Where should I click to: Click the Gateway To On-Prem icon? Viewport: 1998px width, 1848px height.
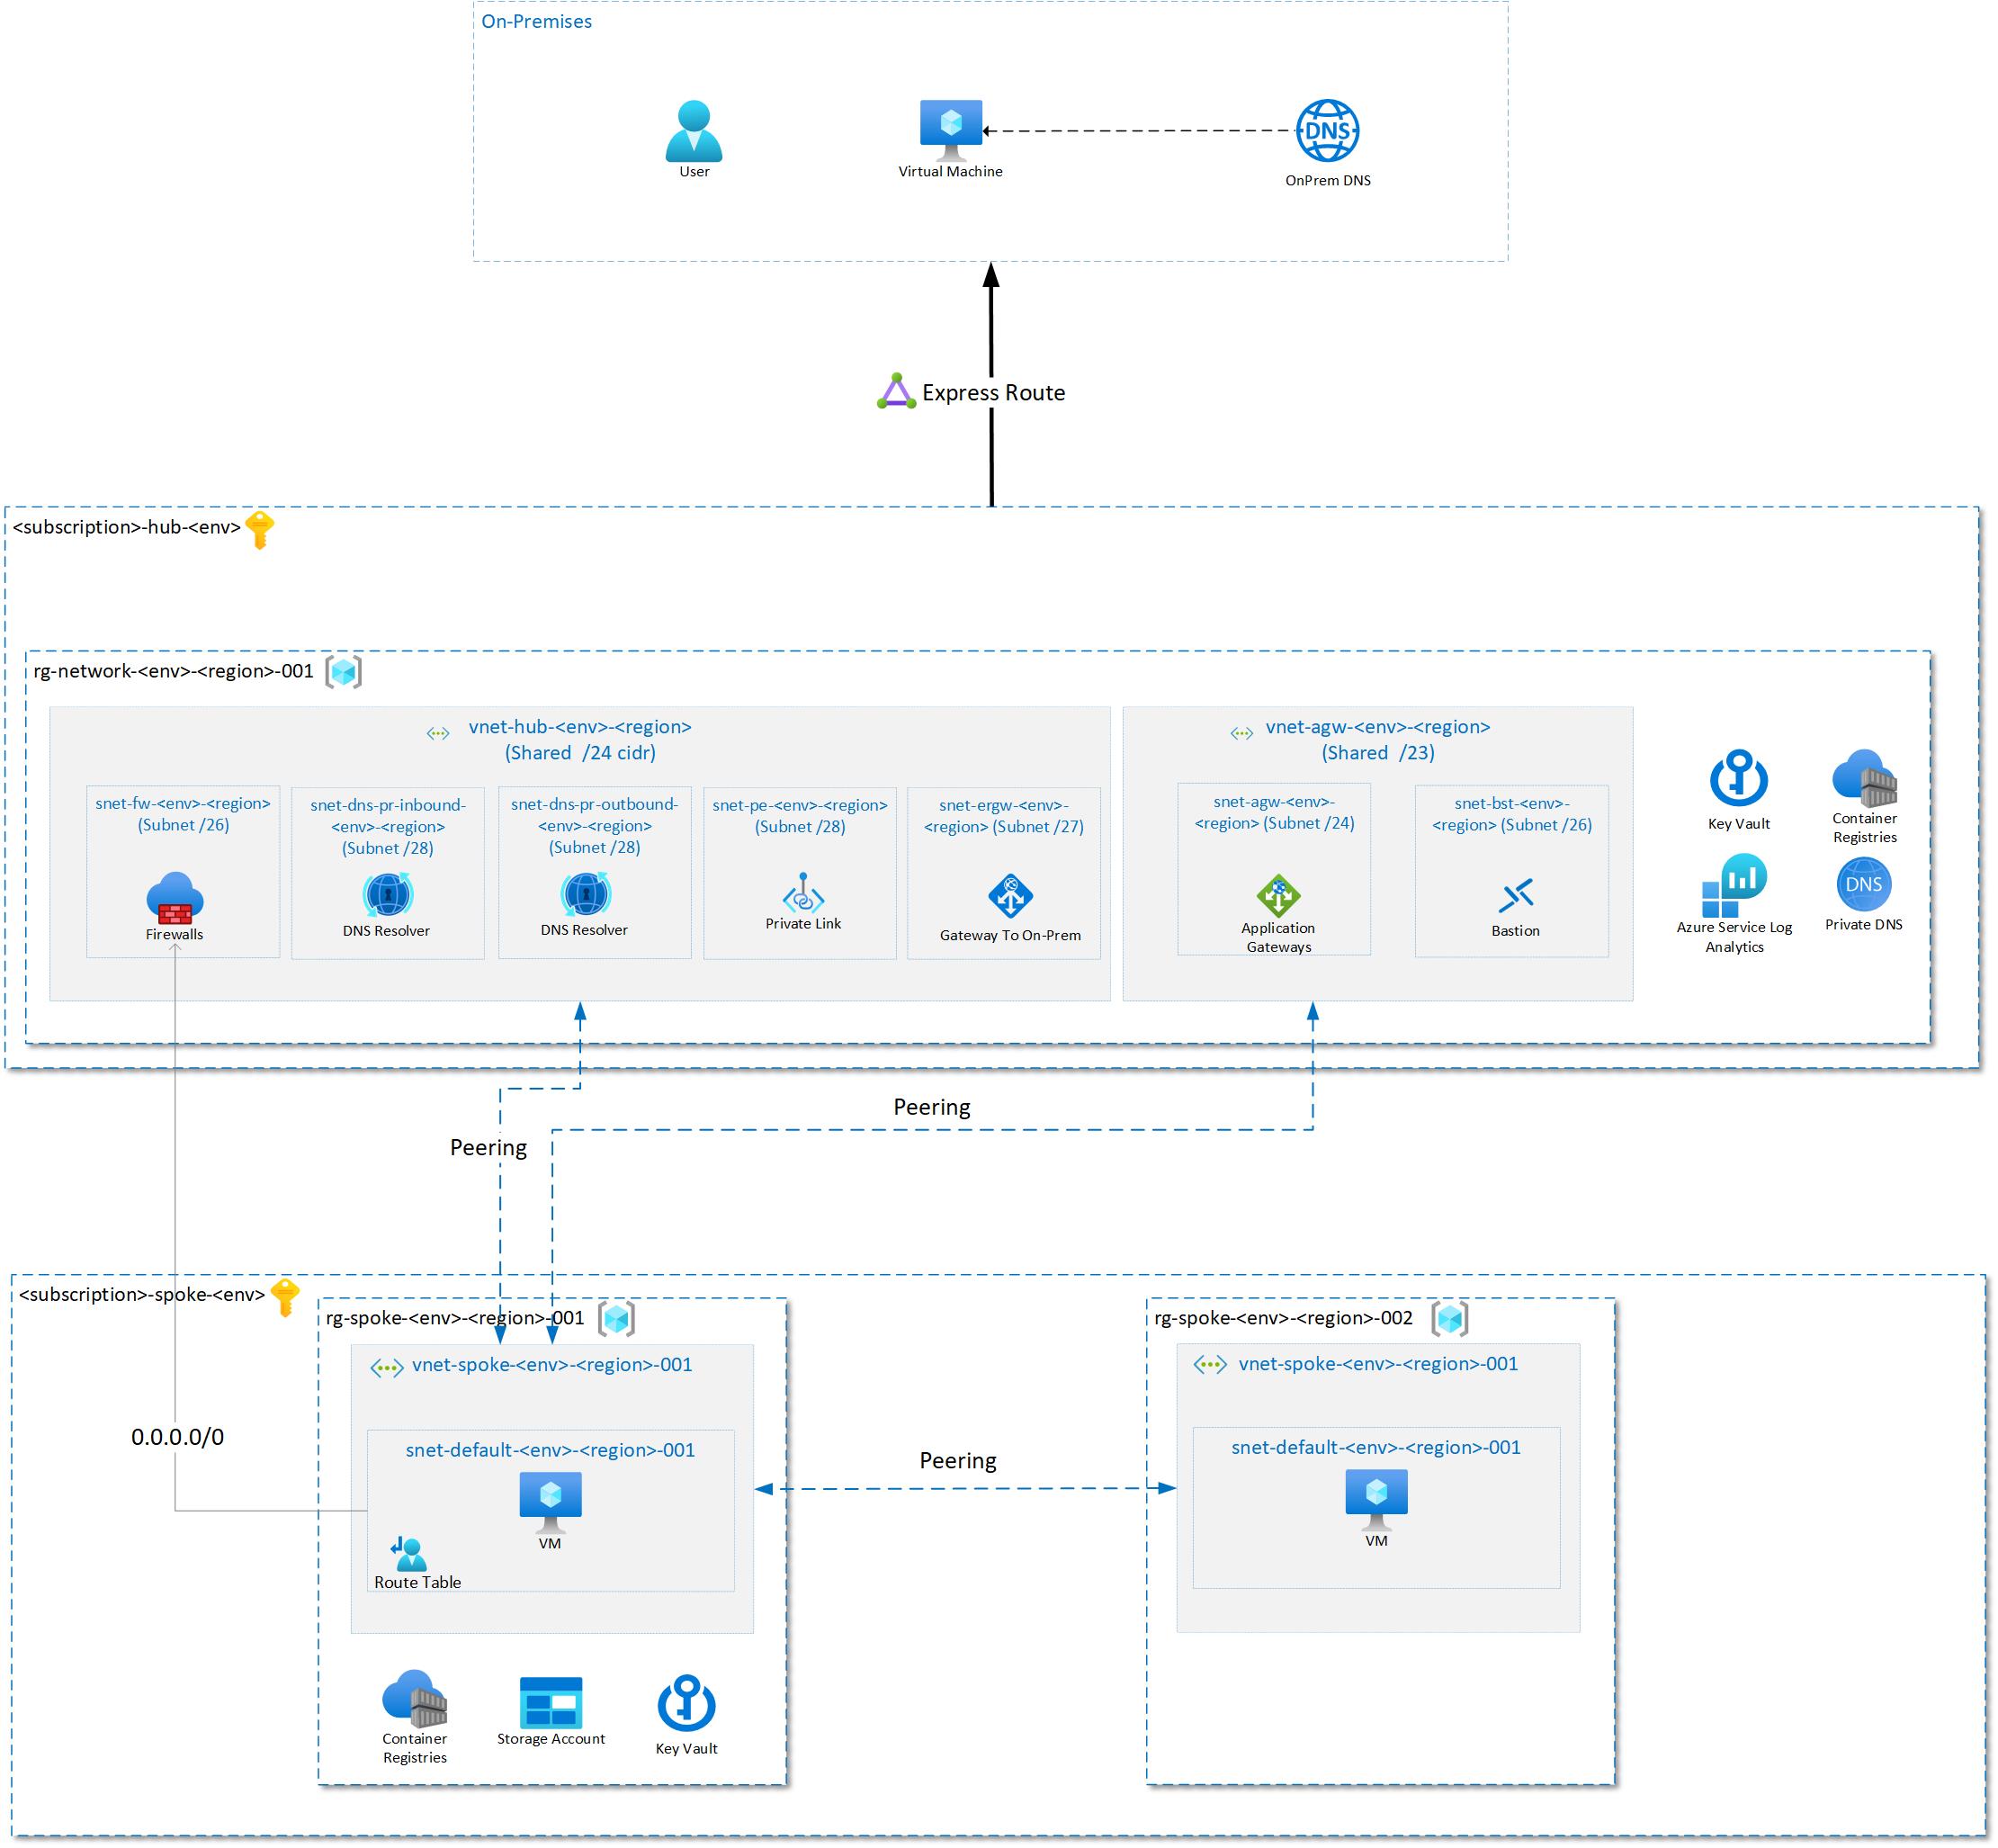click(x=1010, y=896)
